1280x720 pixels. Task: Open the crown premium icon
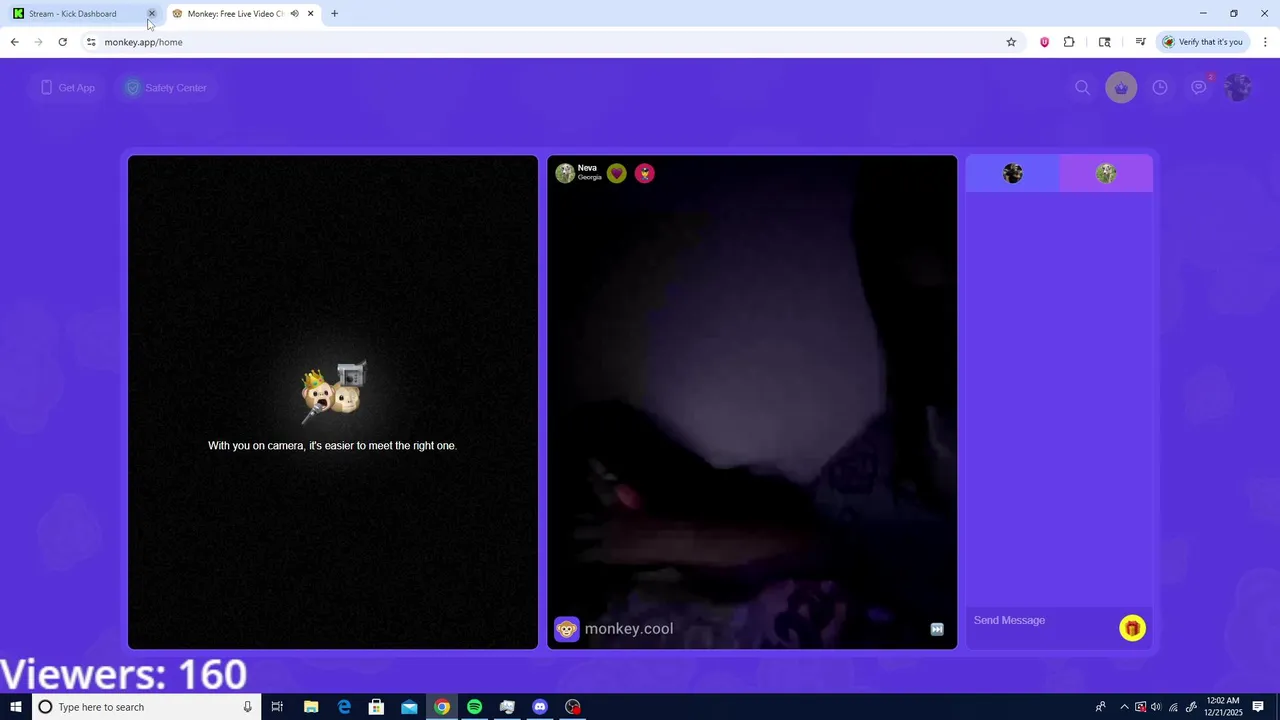[1121, 88]
